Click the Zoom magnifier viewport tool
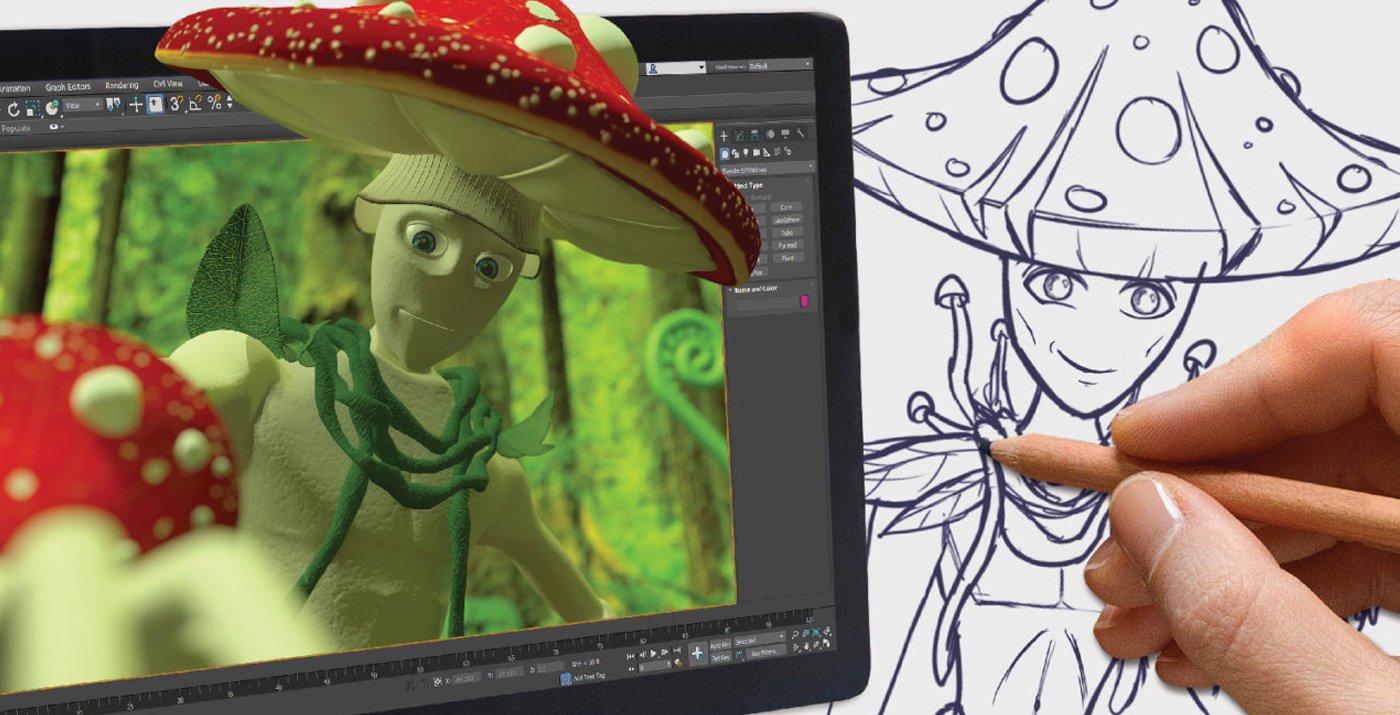This screenshot has width=1400, height=715. pos(795,635)
